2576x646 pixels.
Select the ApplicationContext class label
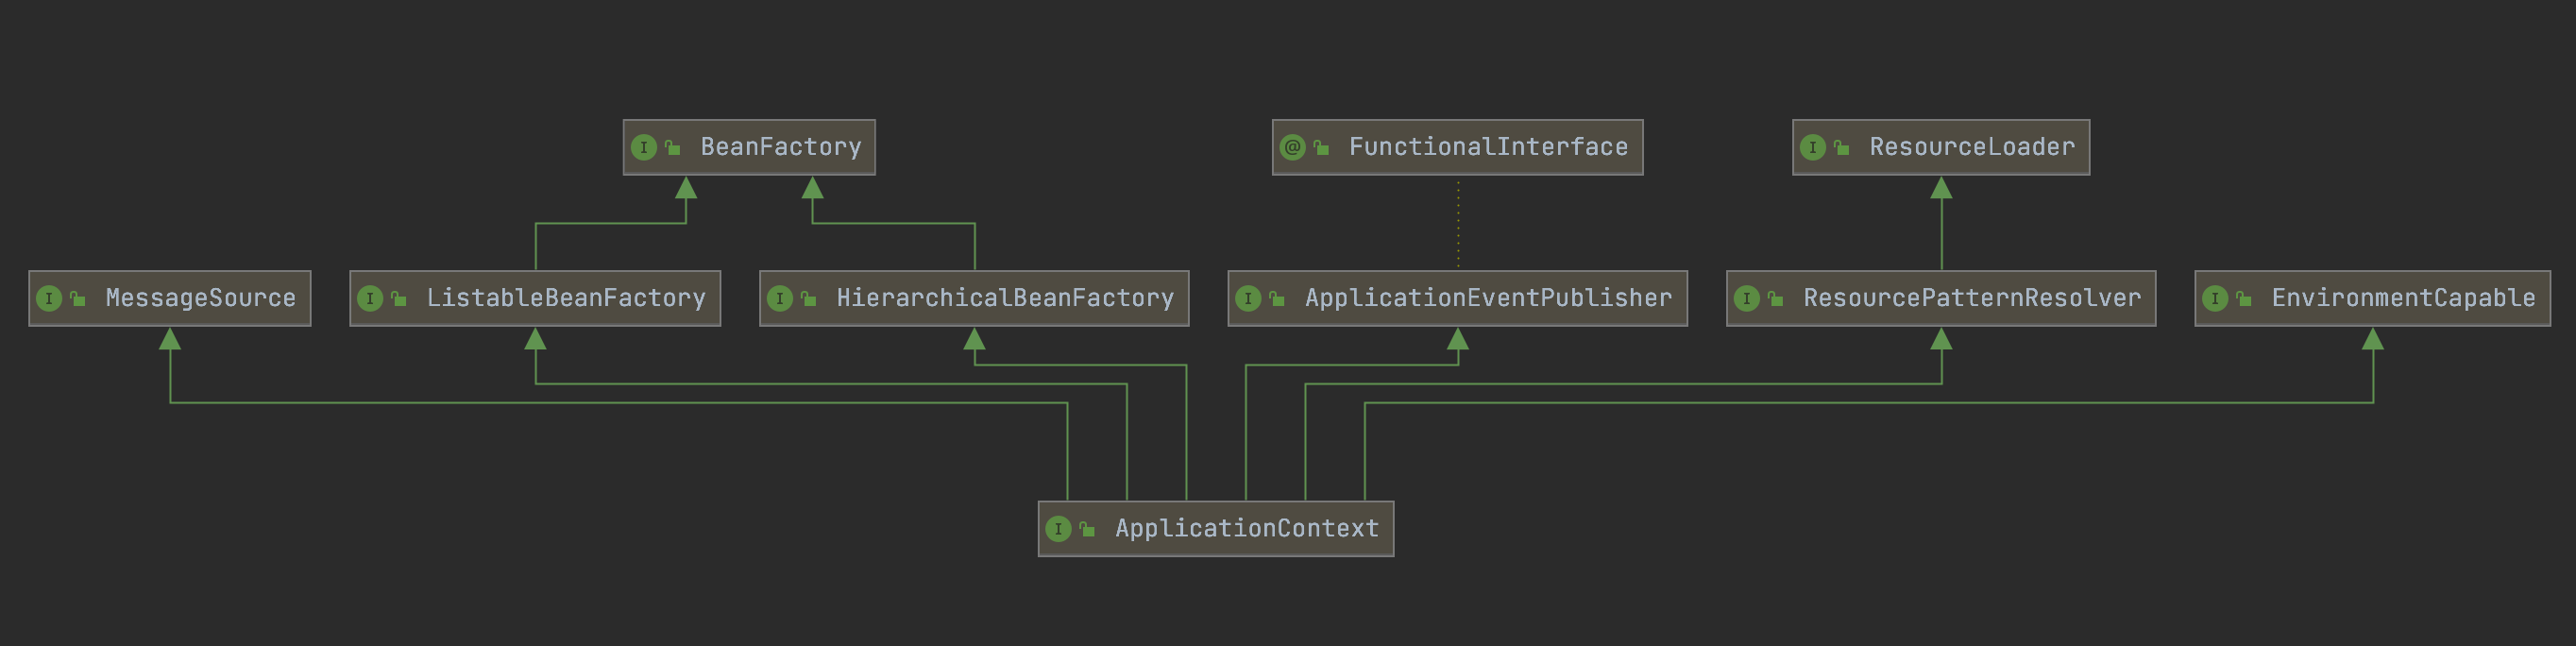(x=1246, y=529)
